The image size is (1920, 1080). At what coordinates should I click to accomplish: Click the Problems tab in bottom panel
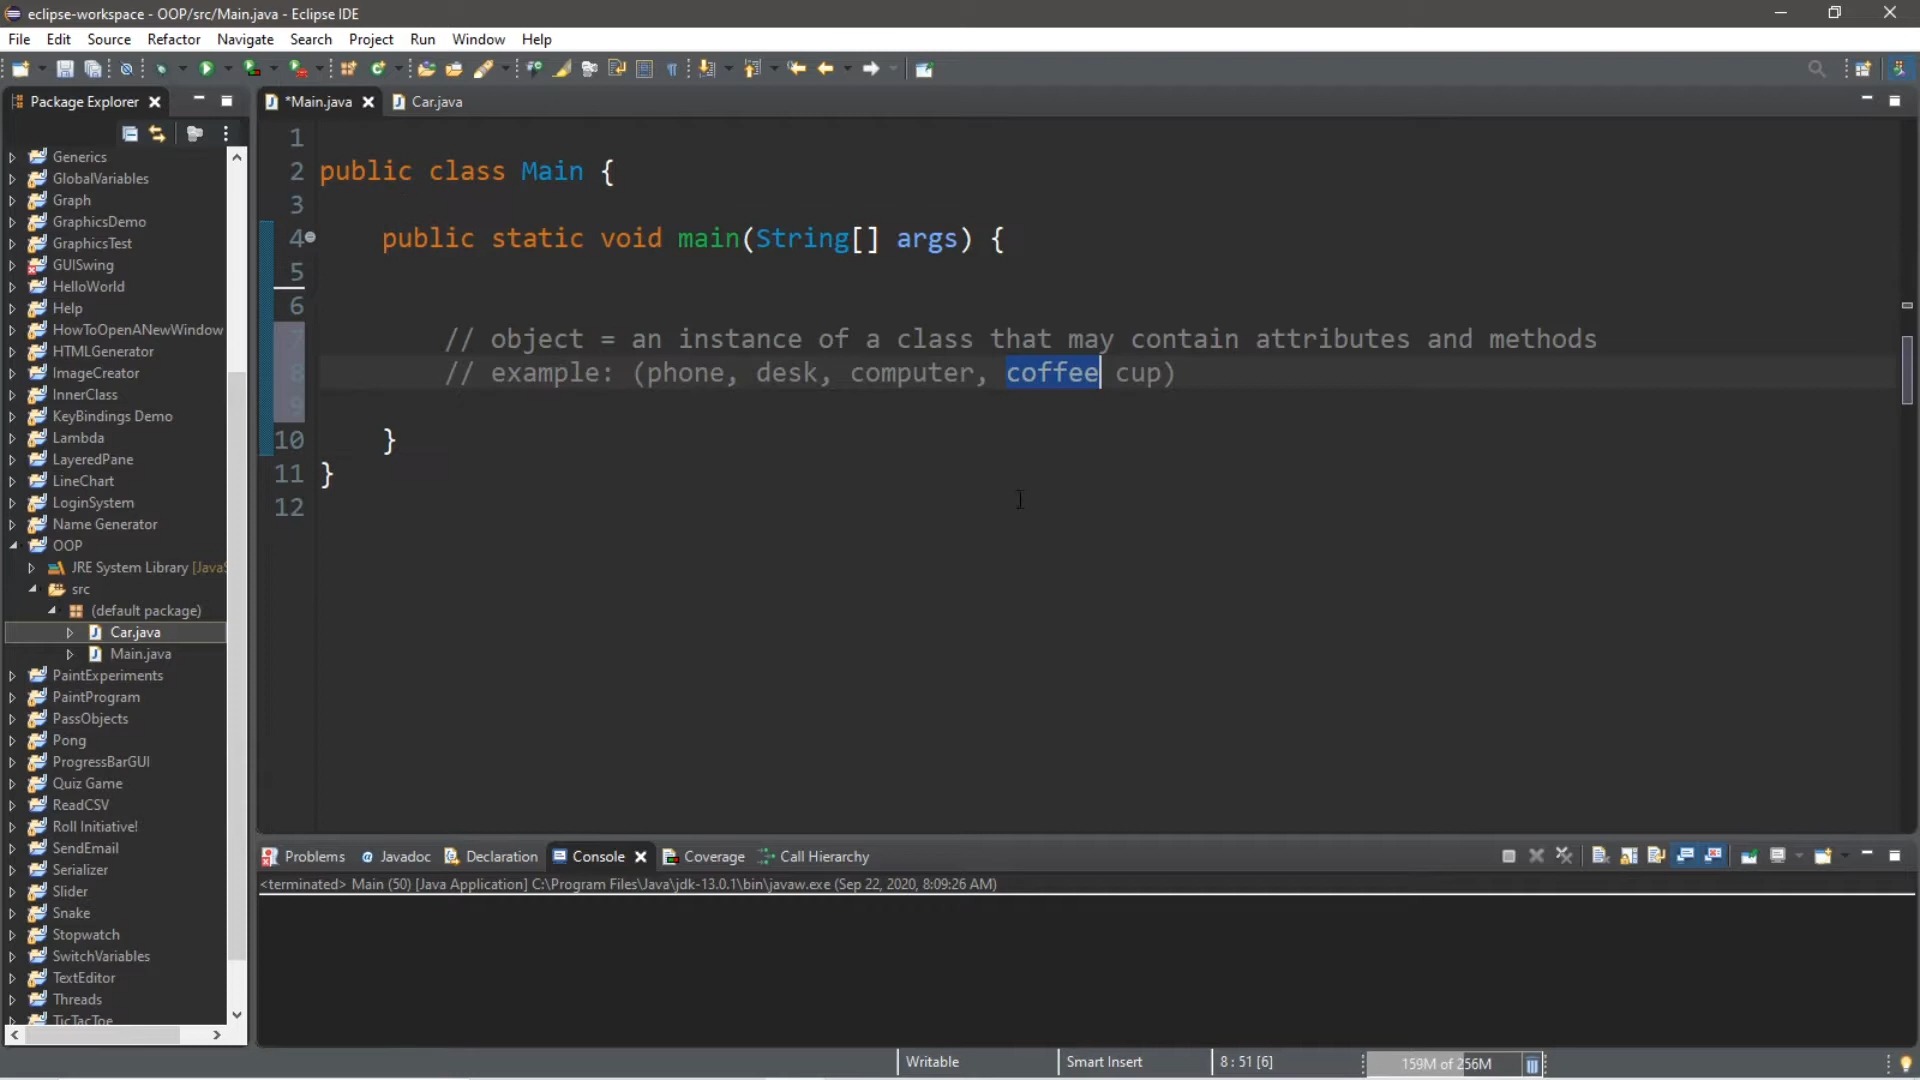click(314, 856)
